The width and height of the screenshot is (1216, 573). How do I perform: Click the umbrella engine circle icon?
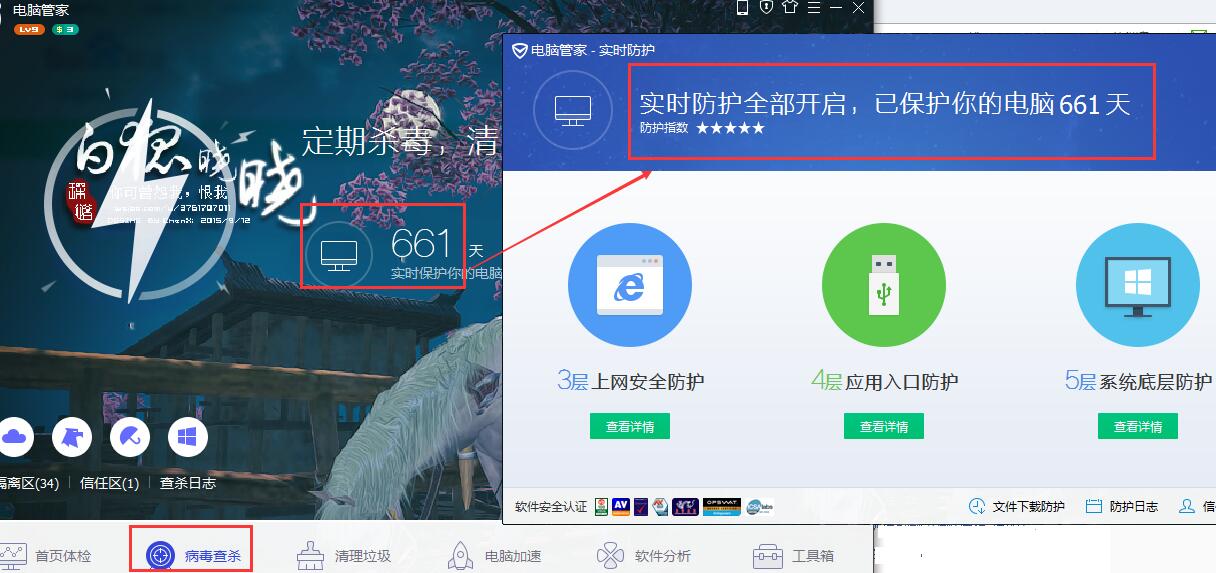130,436
